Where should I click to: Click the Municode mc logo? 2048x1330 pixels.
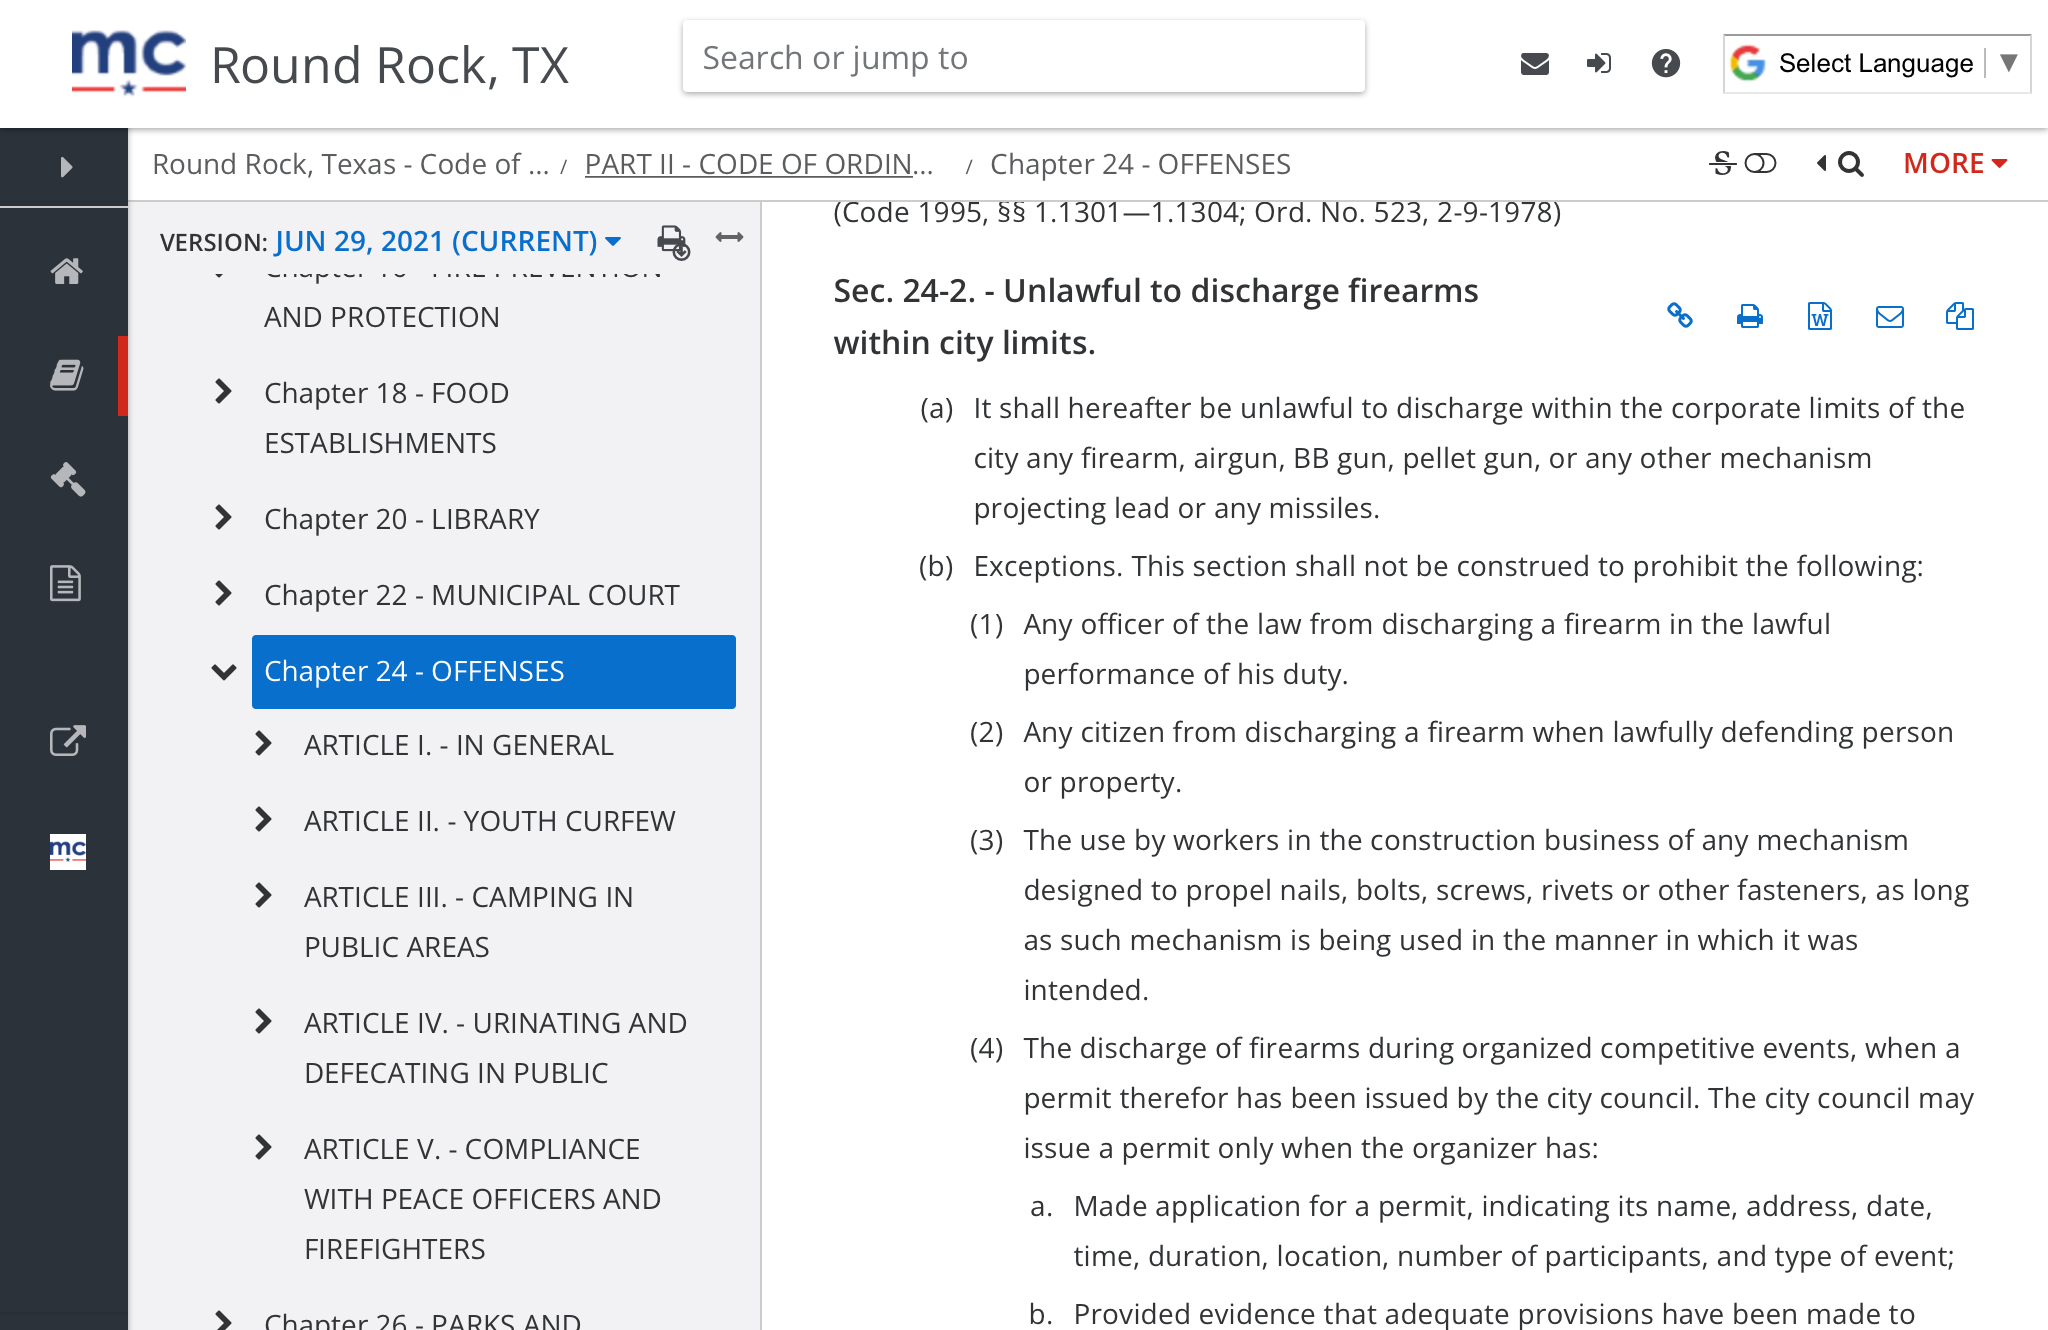click(x=128, y=63)
